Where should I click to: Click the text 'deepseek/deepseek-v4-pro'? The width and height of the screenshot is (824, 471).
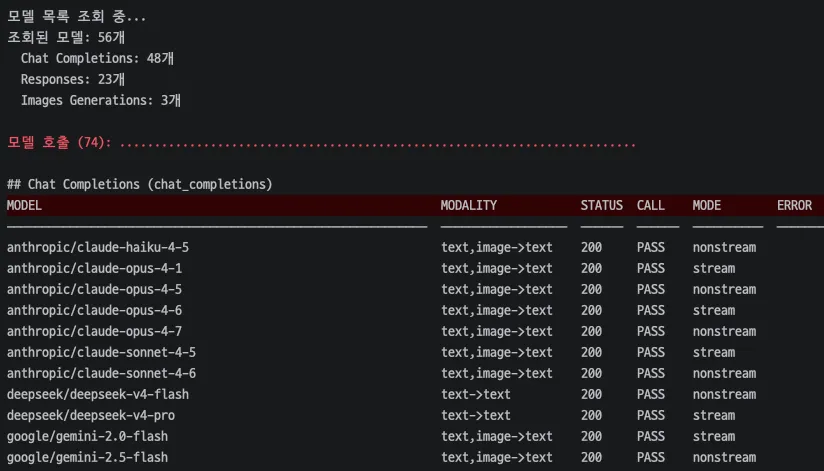coord(91,415)
